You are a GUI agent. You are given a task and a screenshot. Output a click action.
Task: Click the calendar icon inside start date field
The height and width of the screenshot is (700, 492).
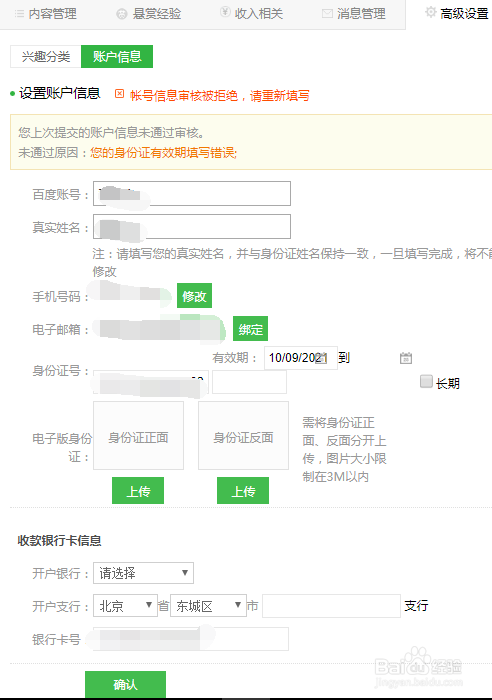point(321,358)
